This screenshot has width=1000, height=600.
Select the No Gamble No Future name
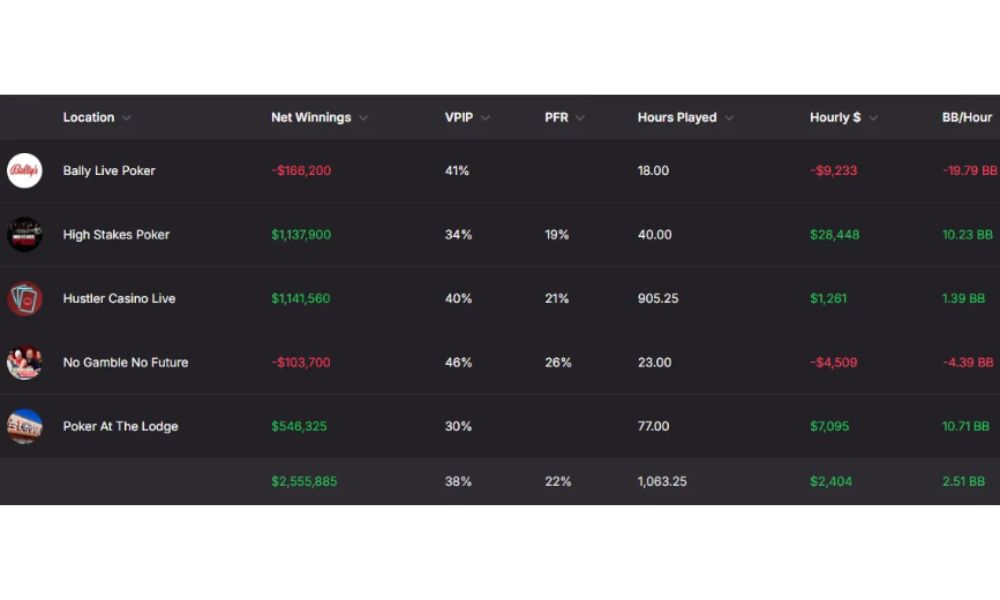pos(126,362)
